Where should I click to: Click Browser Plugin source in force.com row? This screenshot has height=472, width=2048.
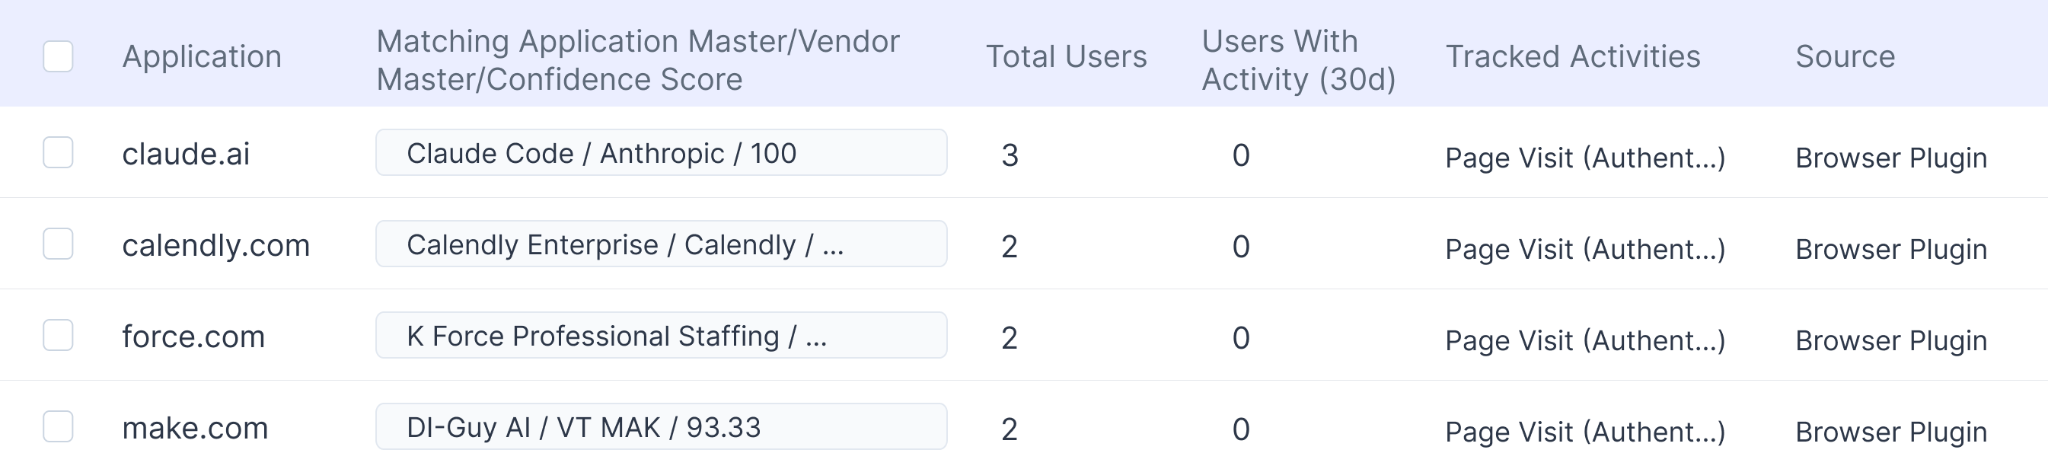pos(1891,341)
